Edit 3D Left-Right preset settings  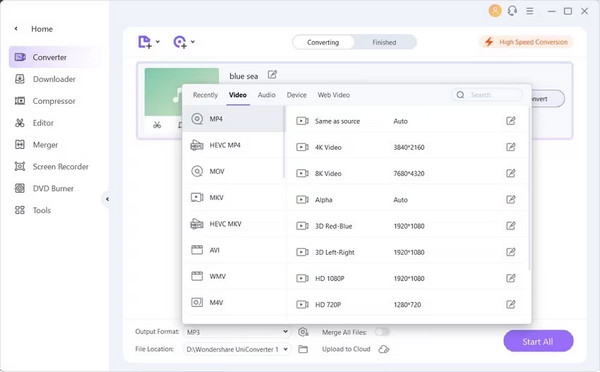(x=511, y=252)
